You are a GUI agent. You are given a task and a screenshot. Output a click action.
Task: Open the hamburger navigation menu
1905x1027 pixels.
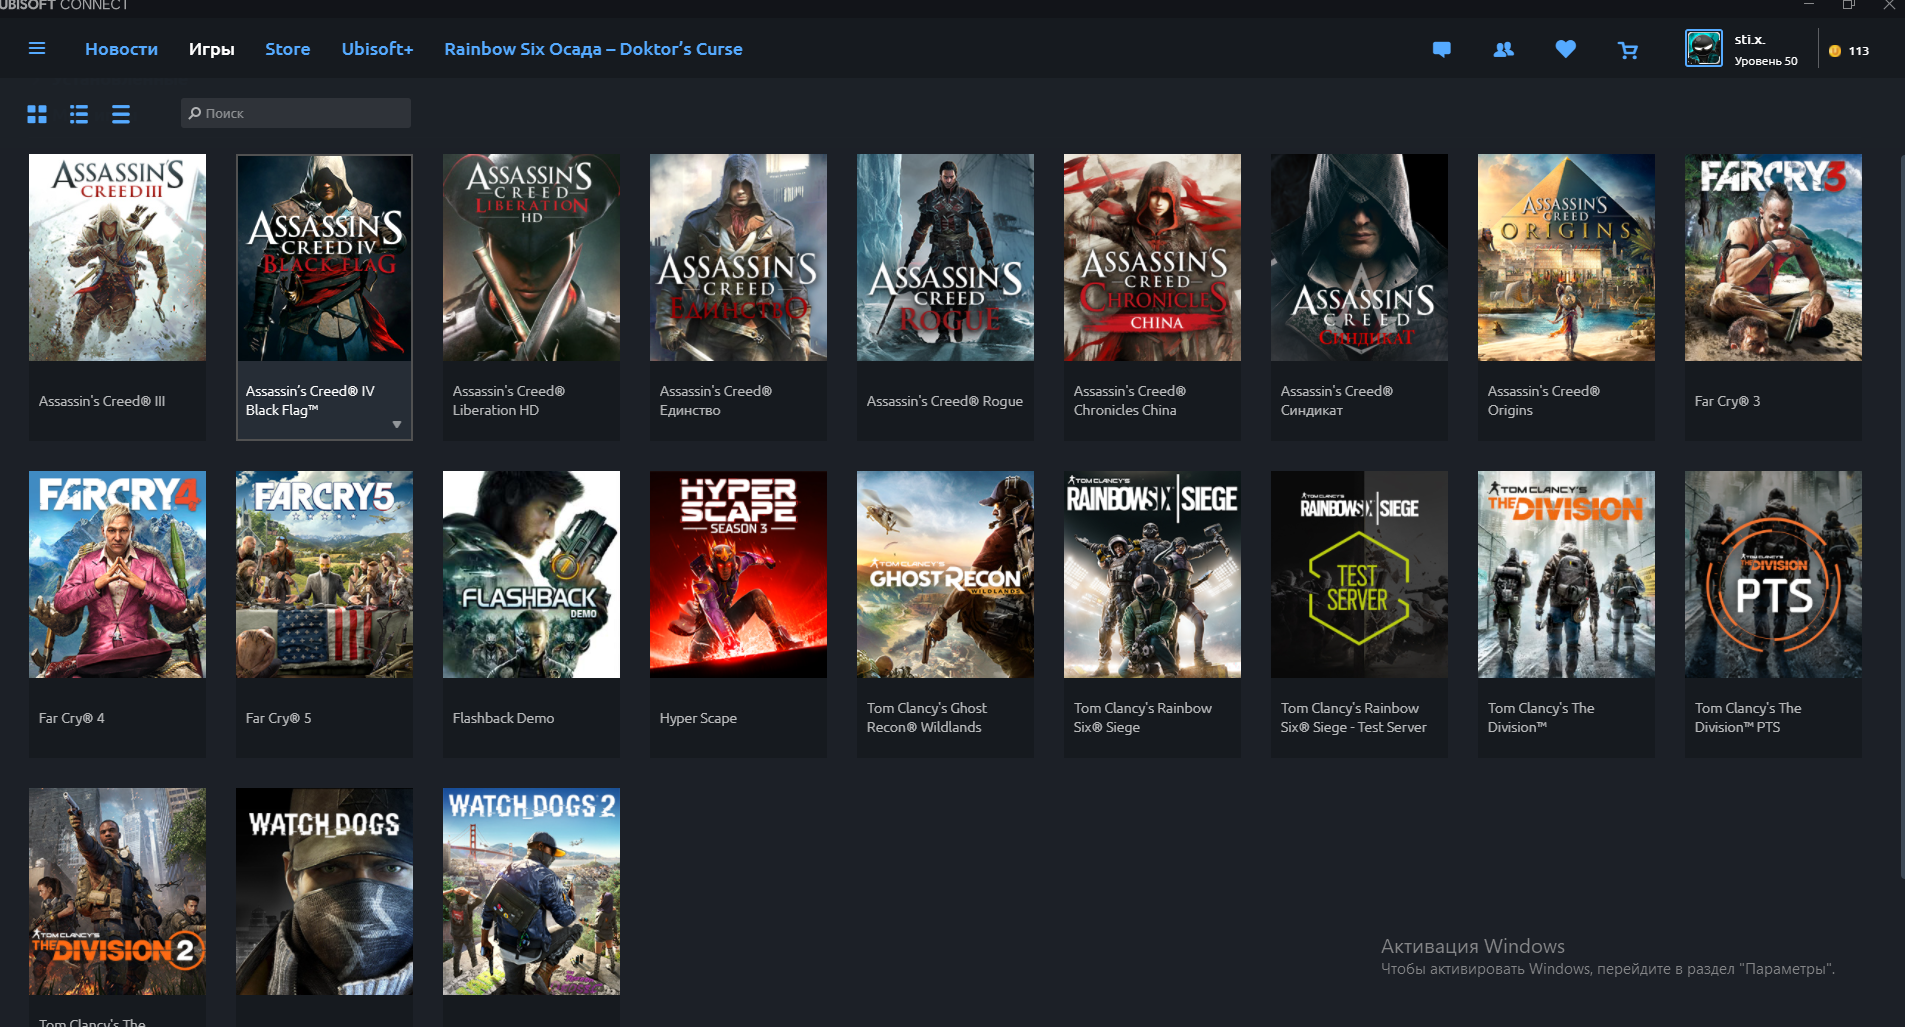coord(37,48)
